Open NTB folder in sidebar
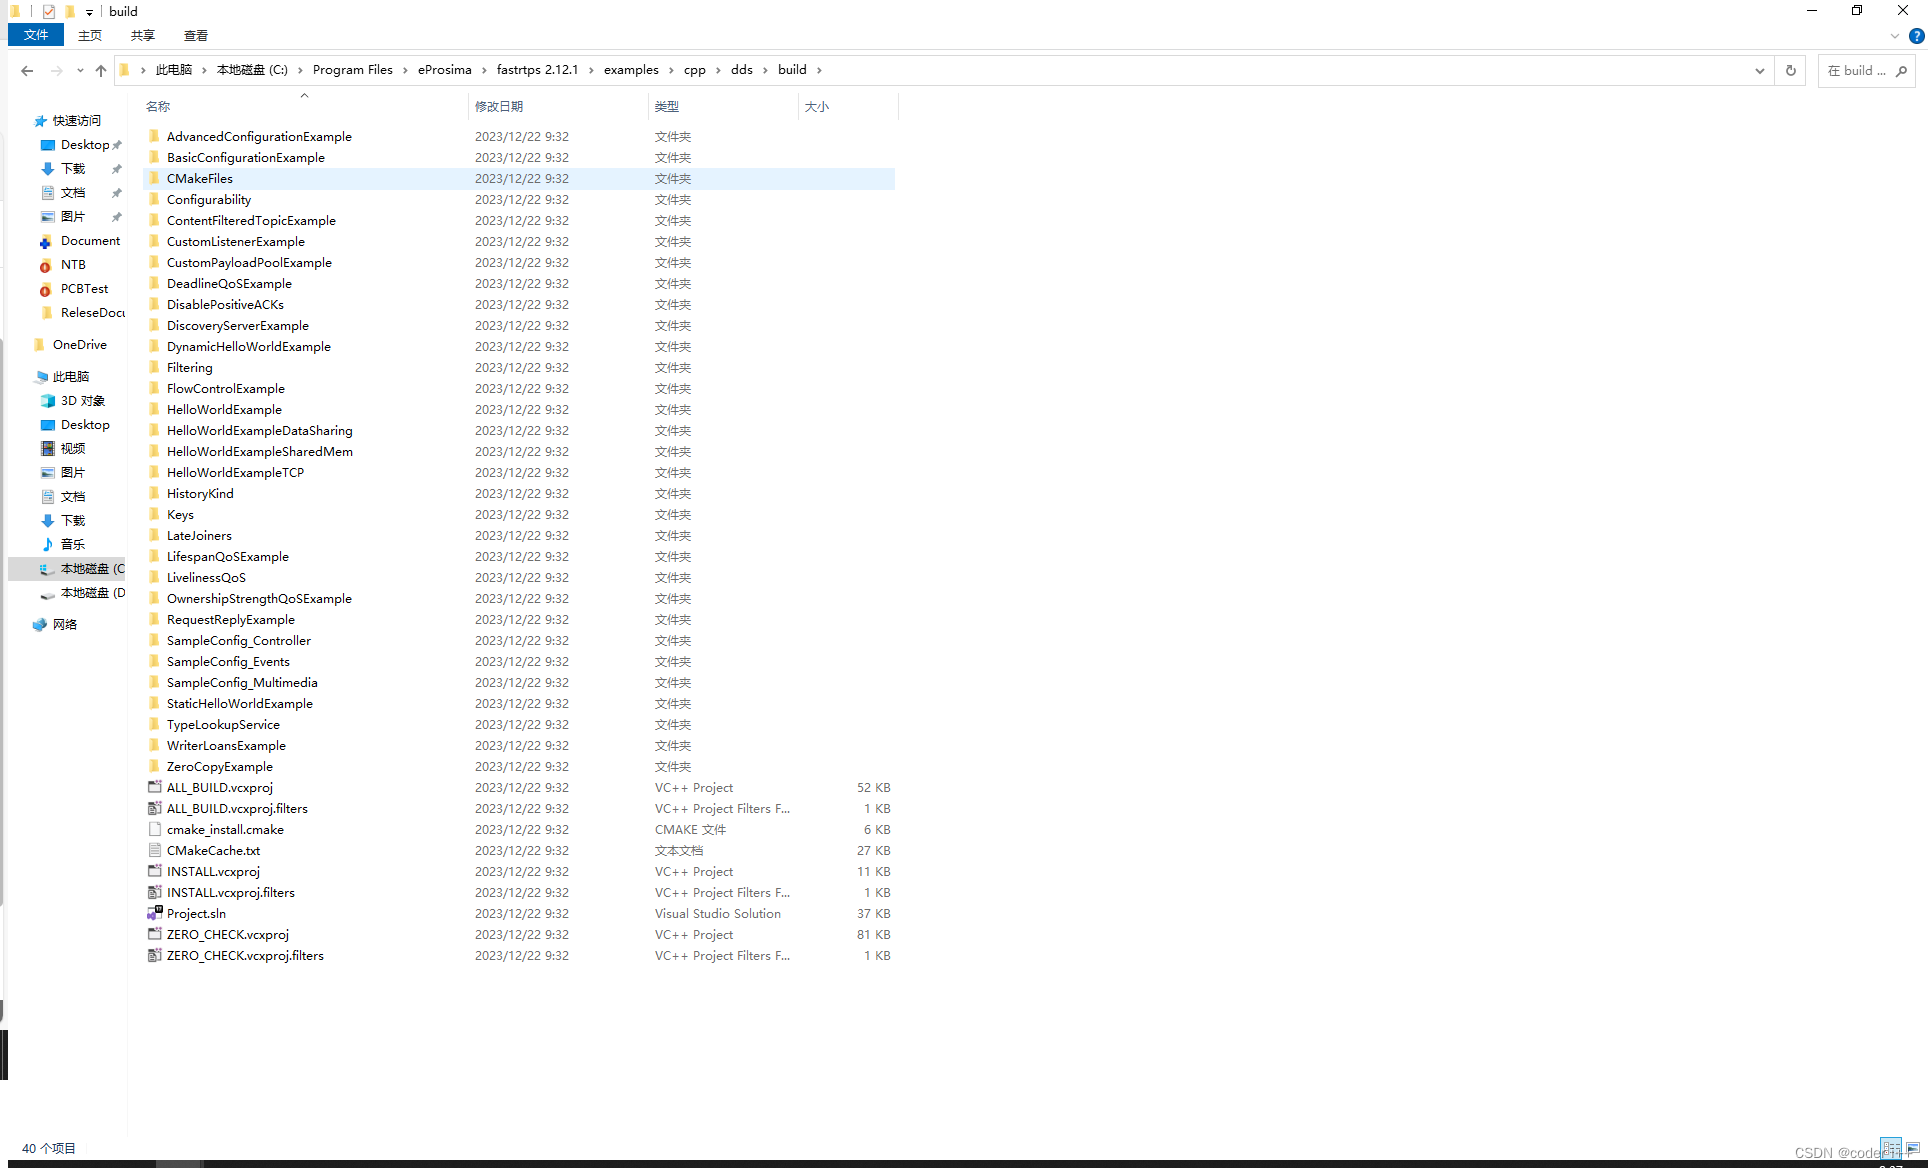 tap(73, 265)
